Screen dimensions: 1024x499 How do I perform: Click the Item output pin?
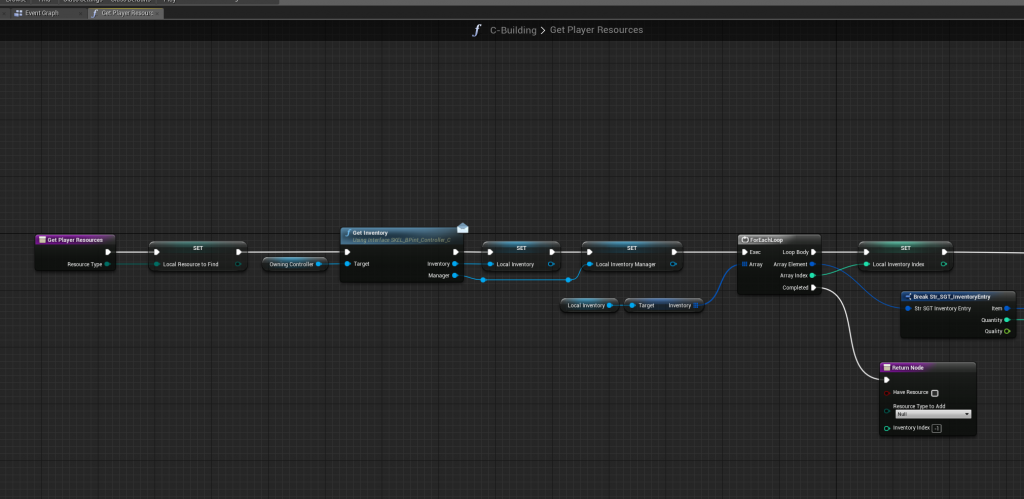(x=1007, y=308)
